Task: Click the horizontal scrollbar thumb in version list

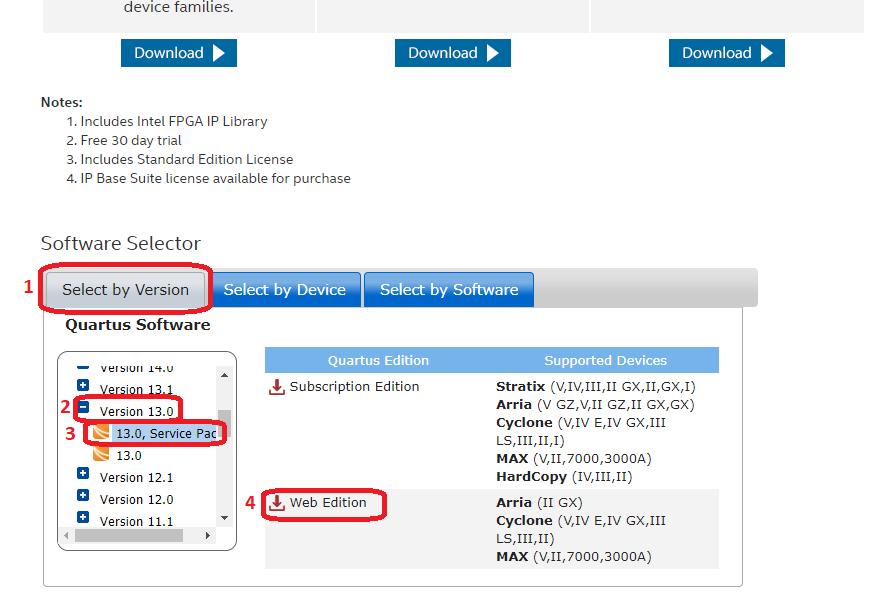Action: coord(129,536)
